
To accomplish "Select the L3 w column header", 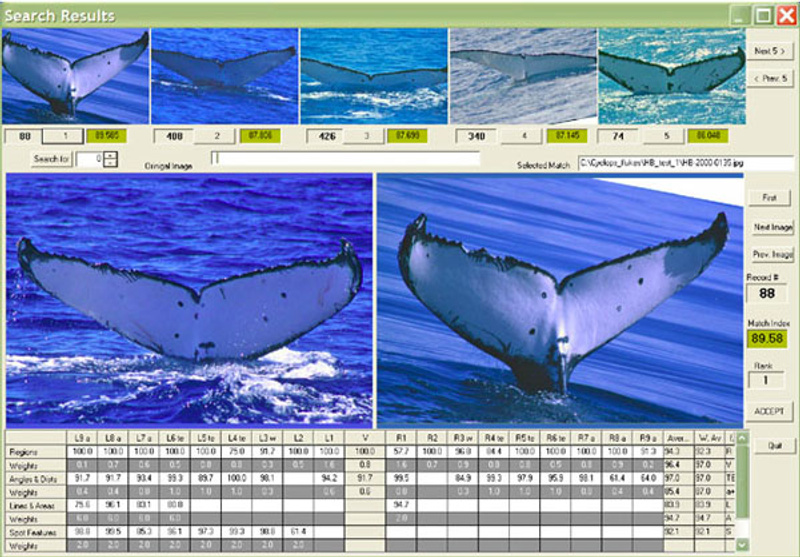I will tap(267, 438).
